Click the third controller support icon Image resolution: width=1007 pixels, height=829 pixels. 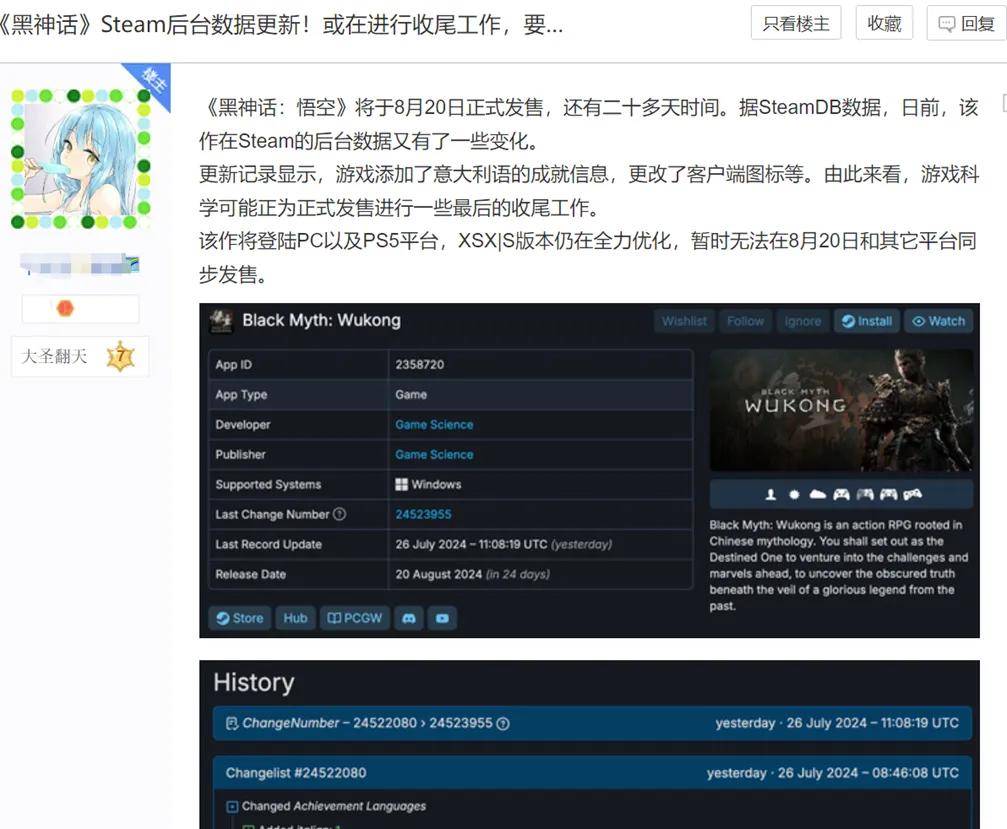click(889, 494)
